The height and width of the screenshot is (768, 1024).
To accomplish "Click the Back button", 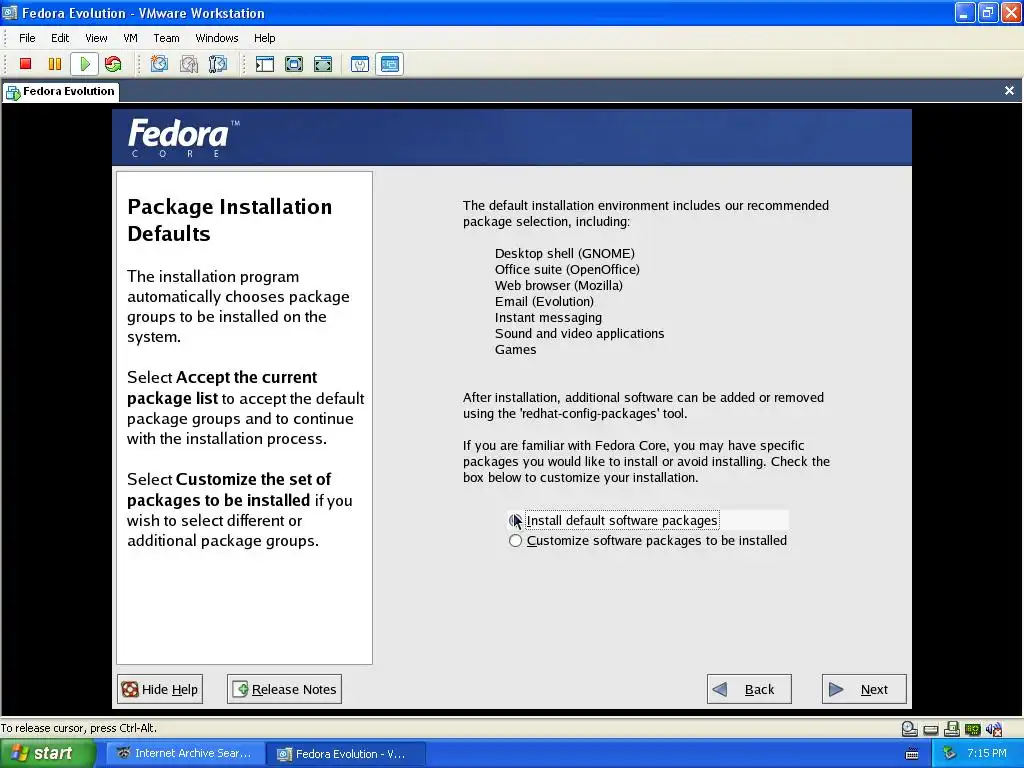I will (x=749, y=689).
